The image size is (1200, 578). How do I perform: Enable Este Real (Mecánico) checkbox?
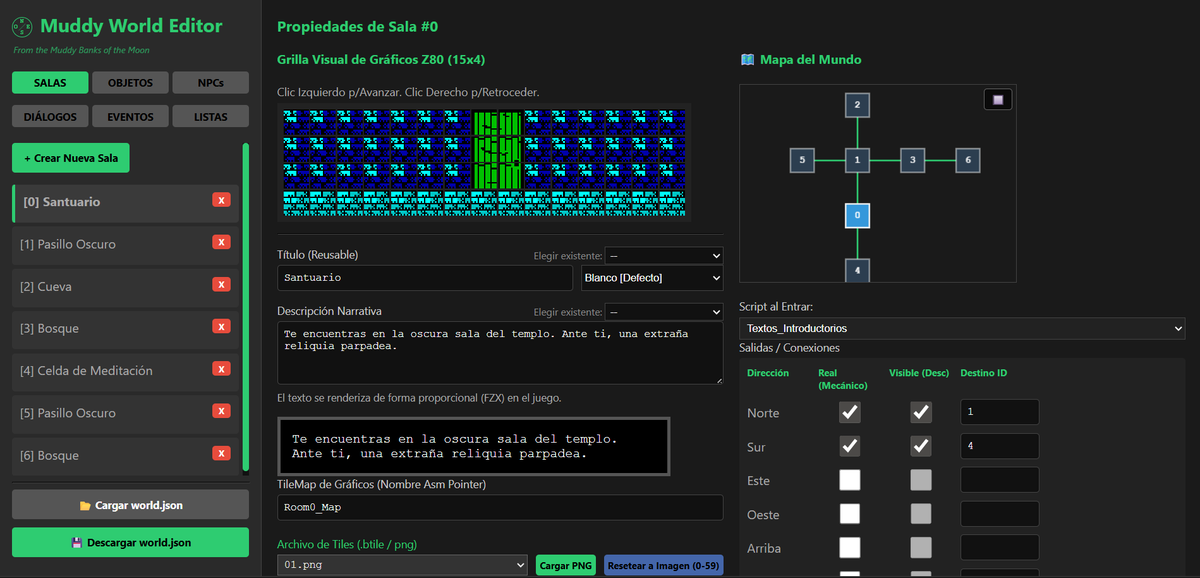click(849, 480)
